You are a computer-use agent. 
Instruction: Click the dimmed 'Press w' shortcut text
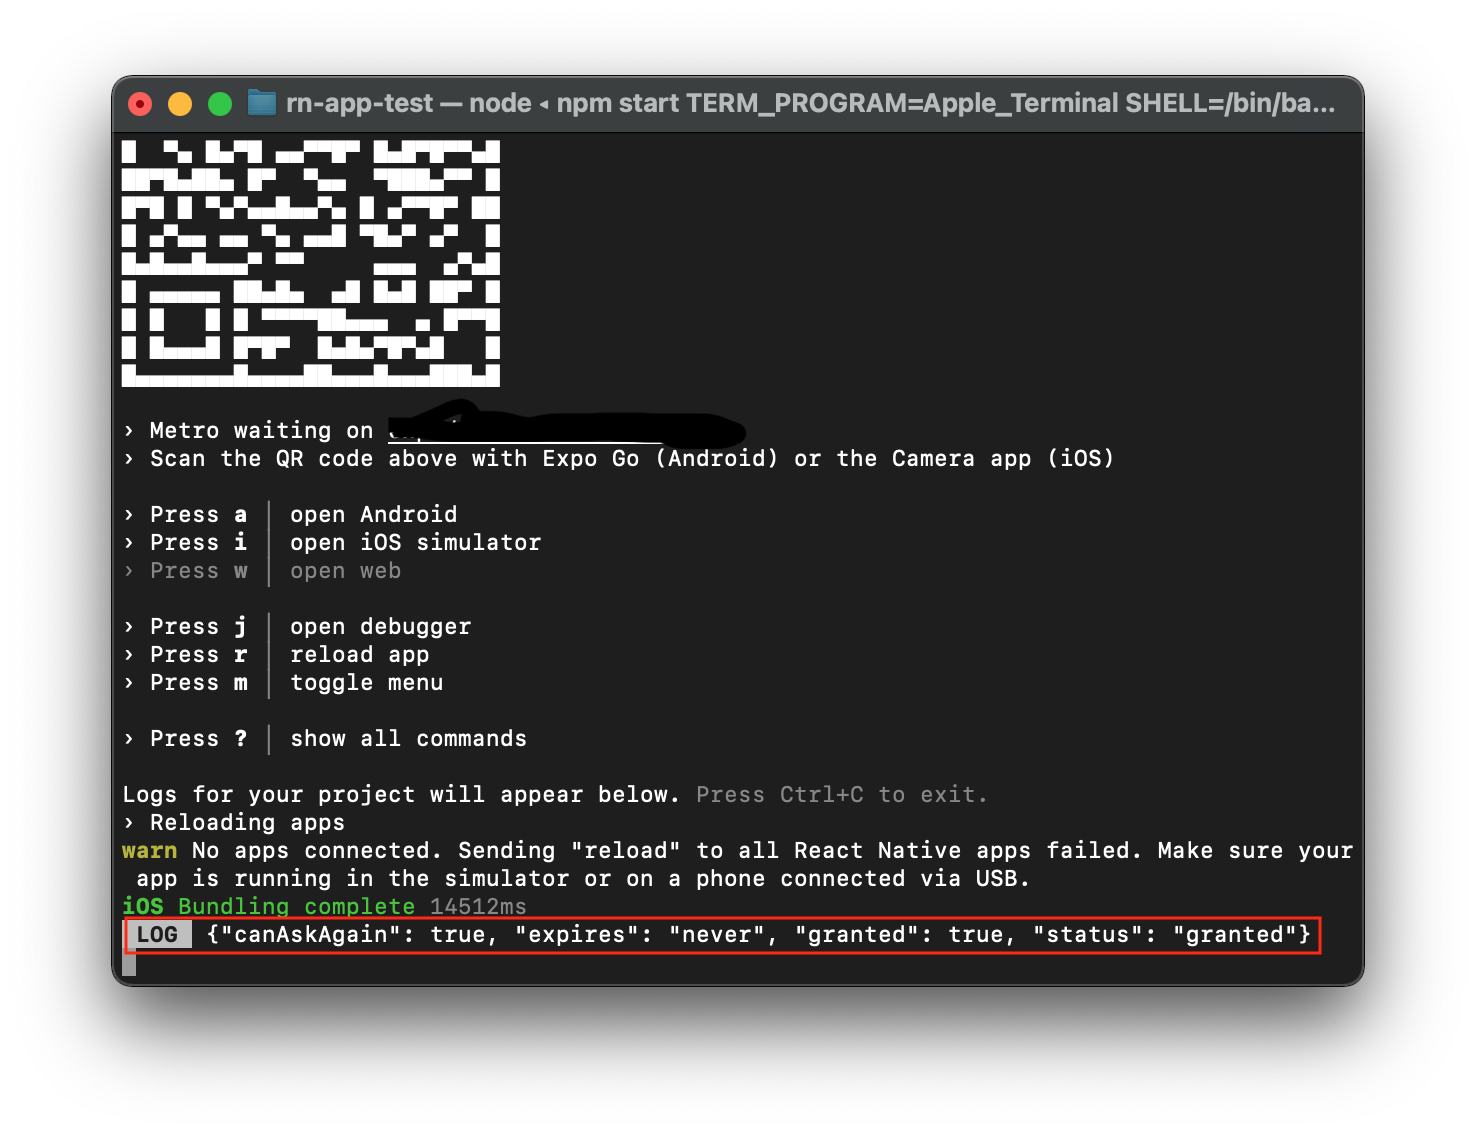coord(198,570)
